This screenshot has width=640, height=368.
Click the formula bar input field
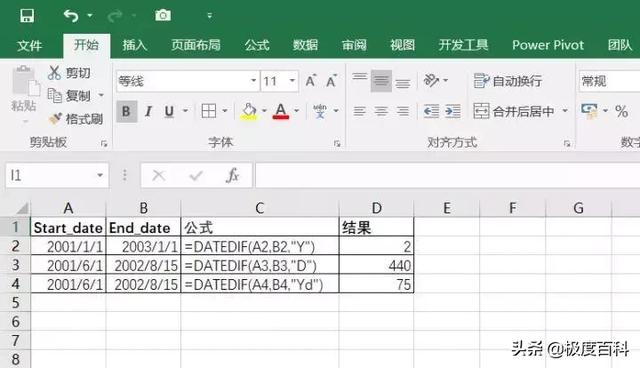pyautogui.click(x=447, y=175)
